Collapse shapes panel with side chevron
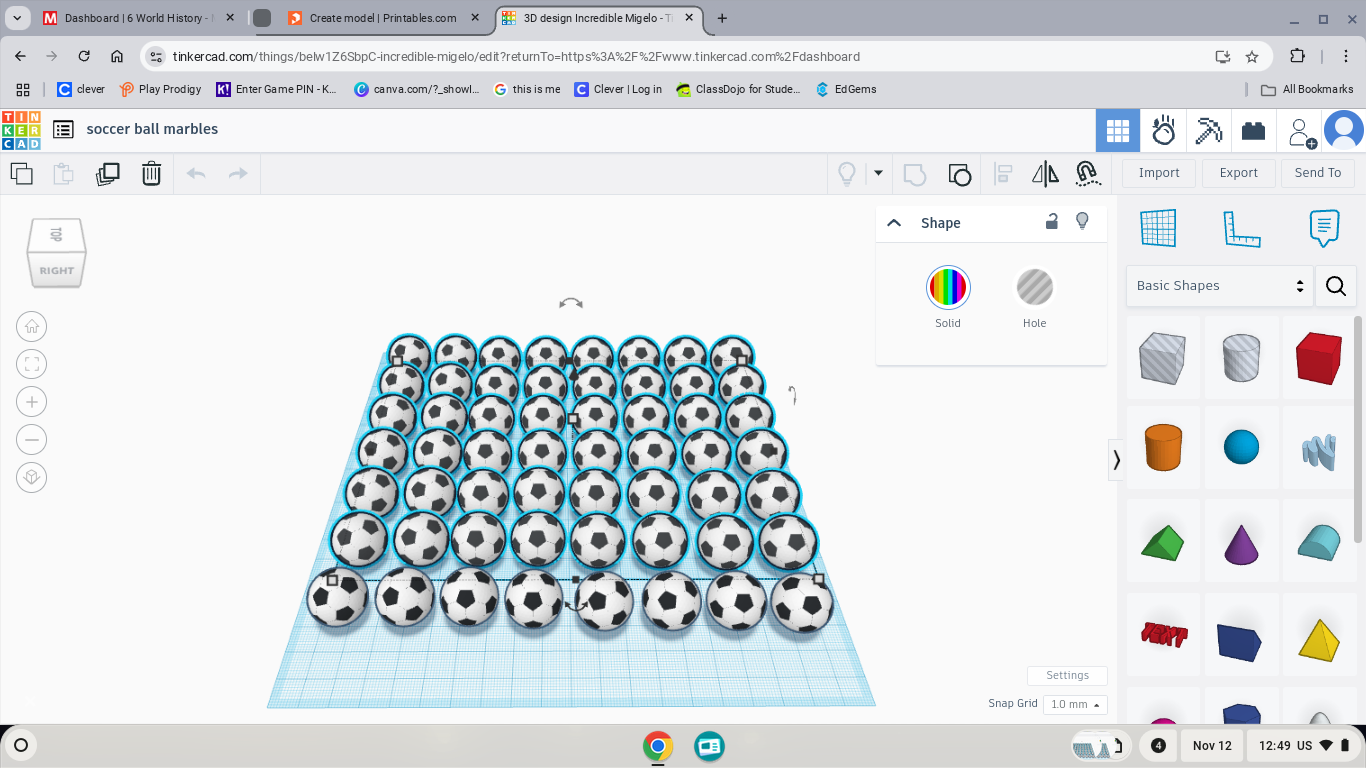Viewport: 1366px width, 768px height. (1116, 460)
